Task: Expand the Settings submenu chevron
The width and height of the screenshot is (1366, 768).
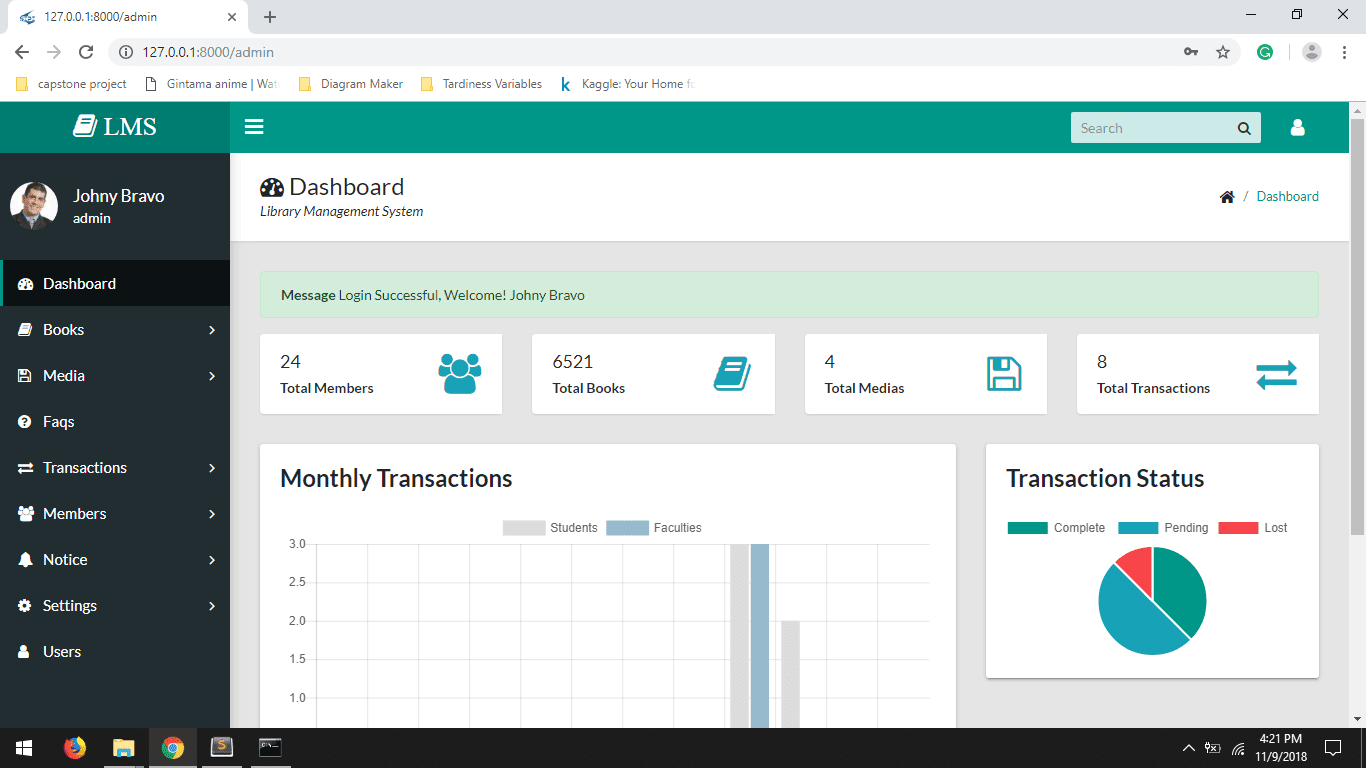Action: (211, 605)
